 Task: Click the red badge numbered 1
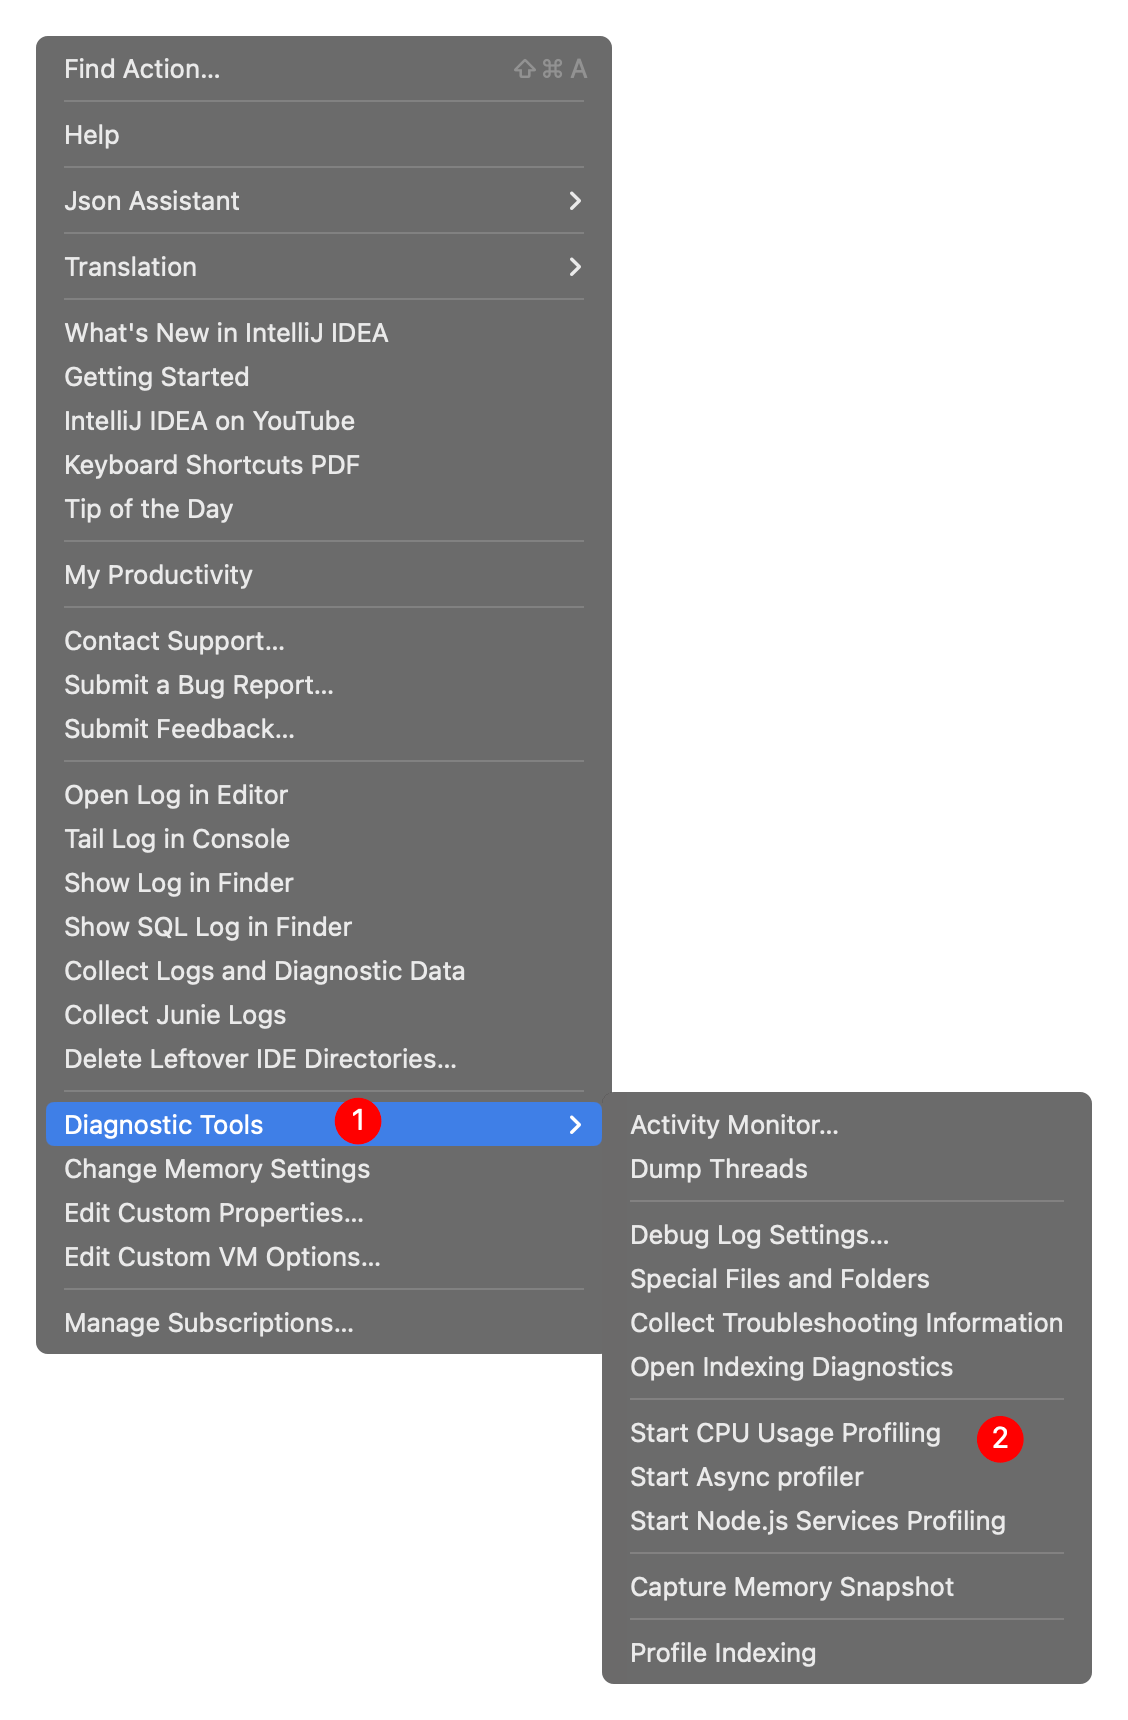[358, 1121]
